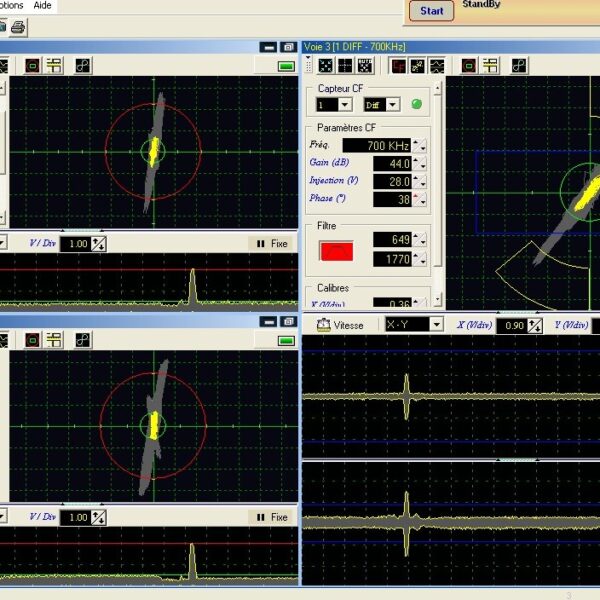
Task: Open the Capteur CF number dropdown showing 1
Action: (346, 104)
